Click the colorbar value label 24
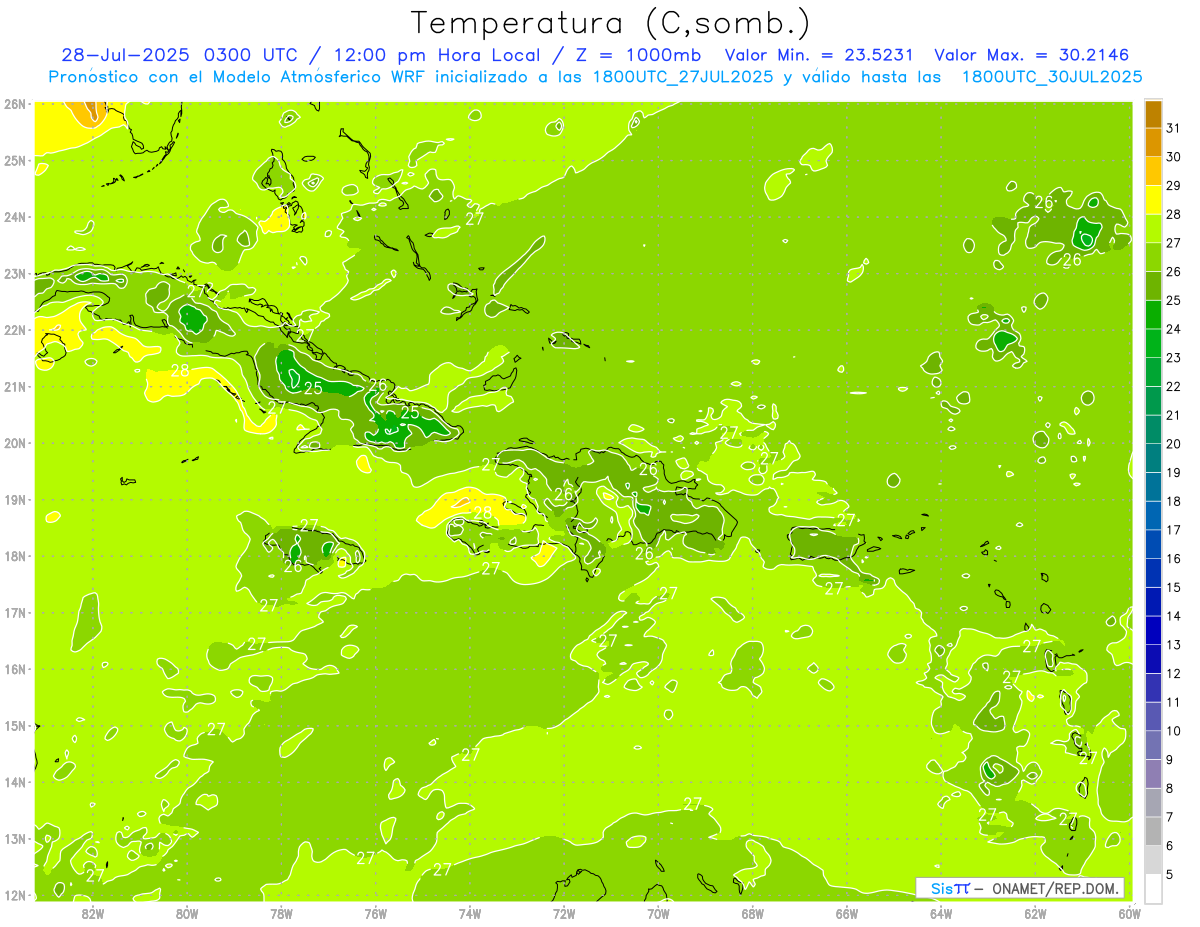This screenshot has width=1200, height=927. click(1173, 329)
